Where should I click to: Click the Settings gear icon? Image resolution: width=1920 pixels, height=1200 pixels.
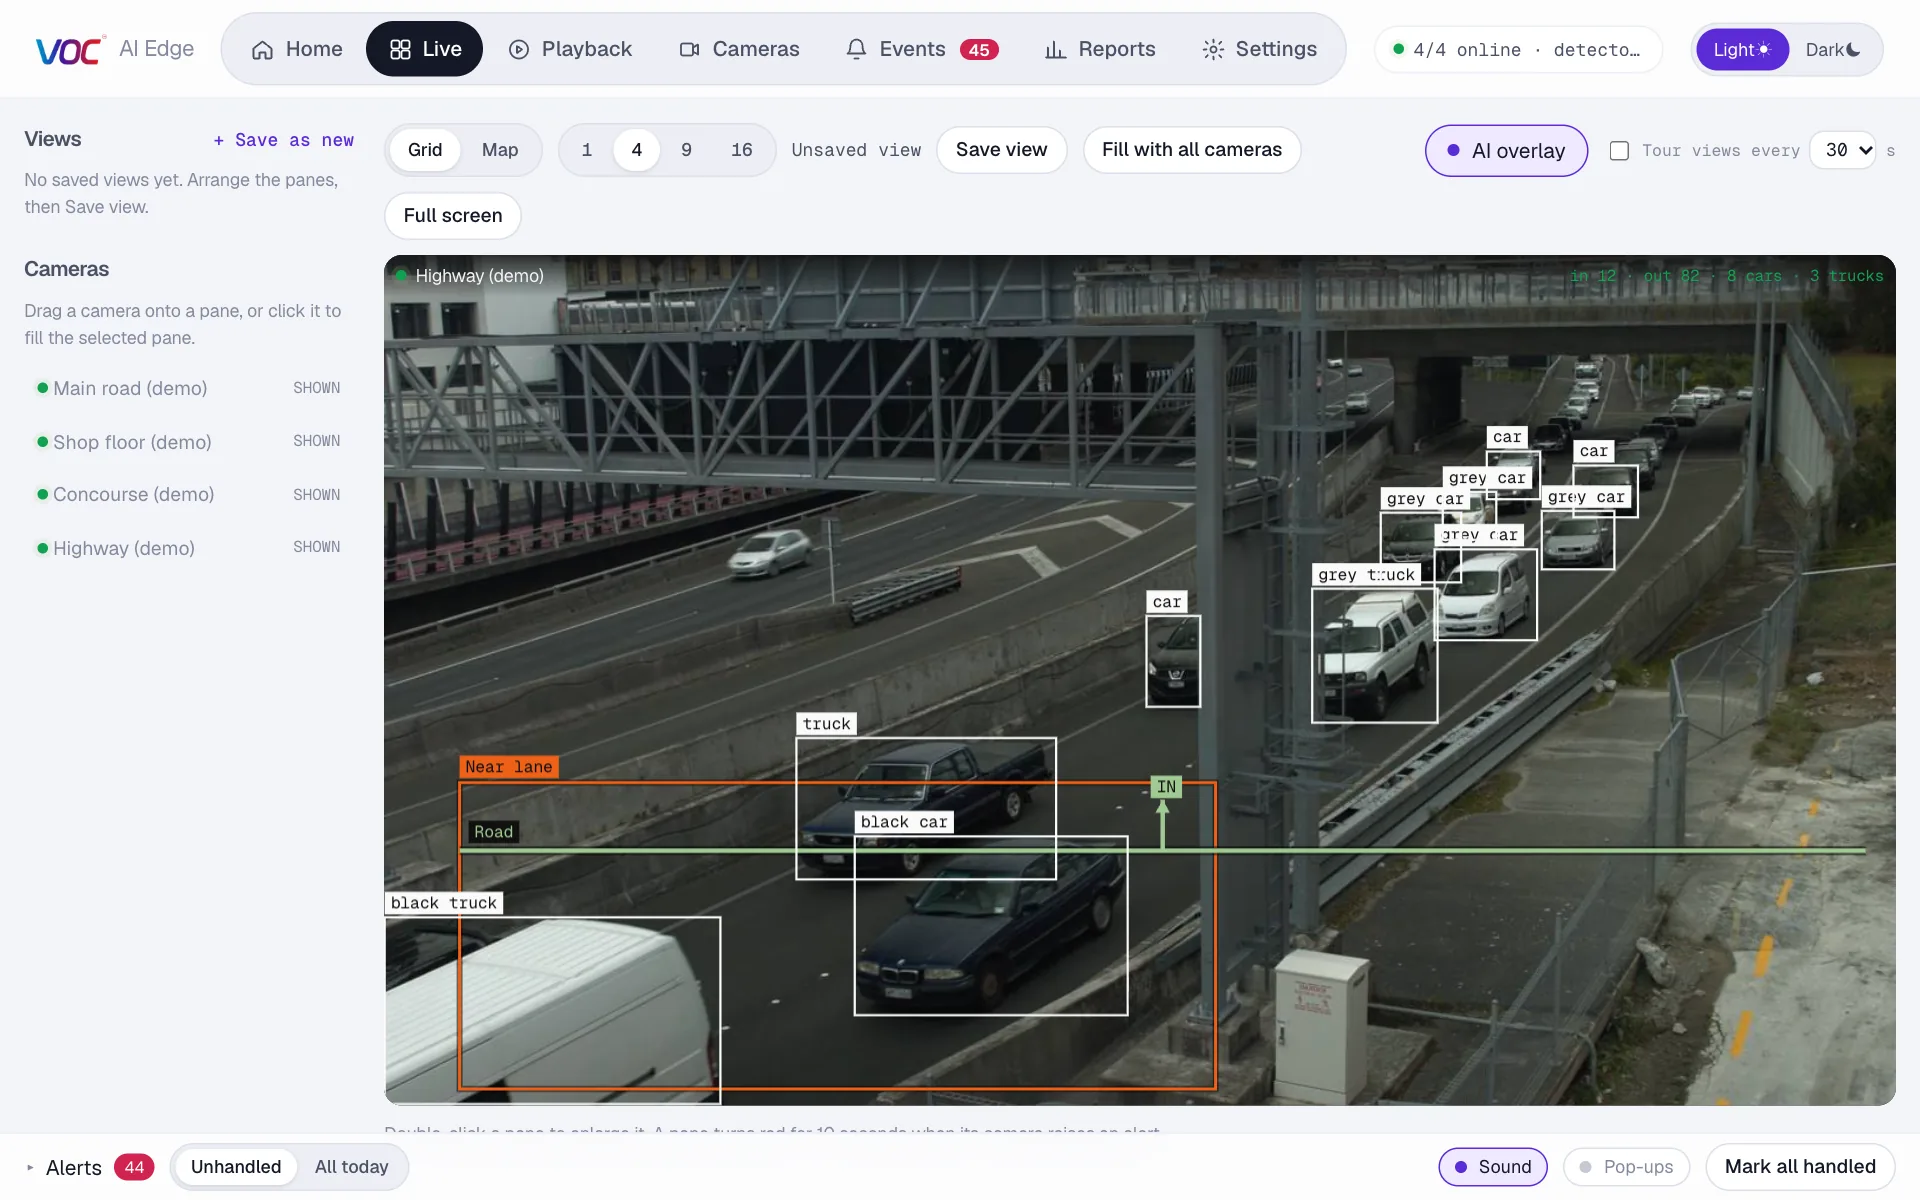[x=1213, y=50]
